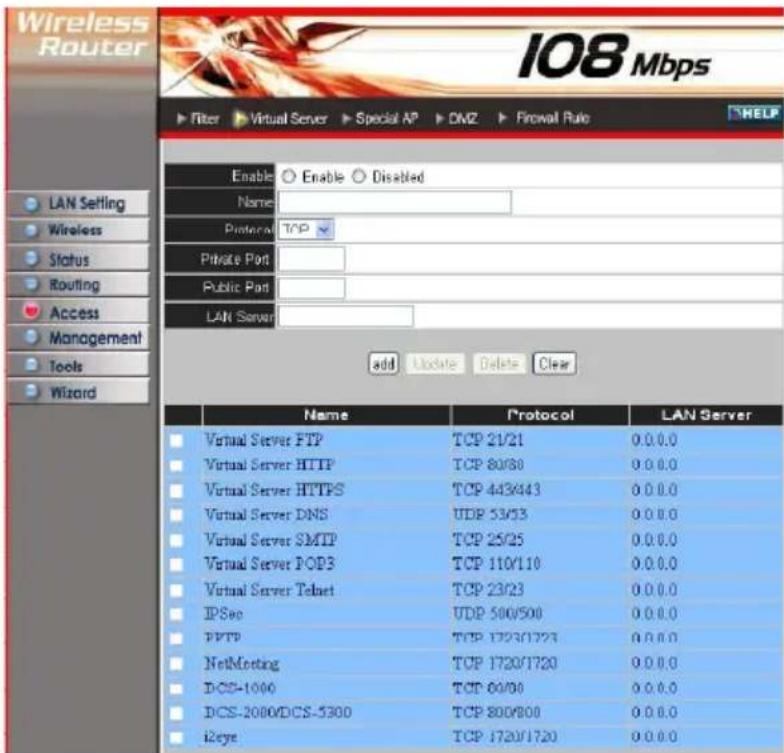Viewport: 784px width, 753px height.
Task: Click the arrow icon beside Virtual Server
Action: coord(240,119)
